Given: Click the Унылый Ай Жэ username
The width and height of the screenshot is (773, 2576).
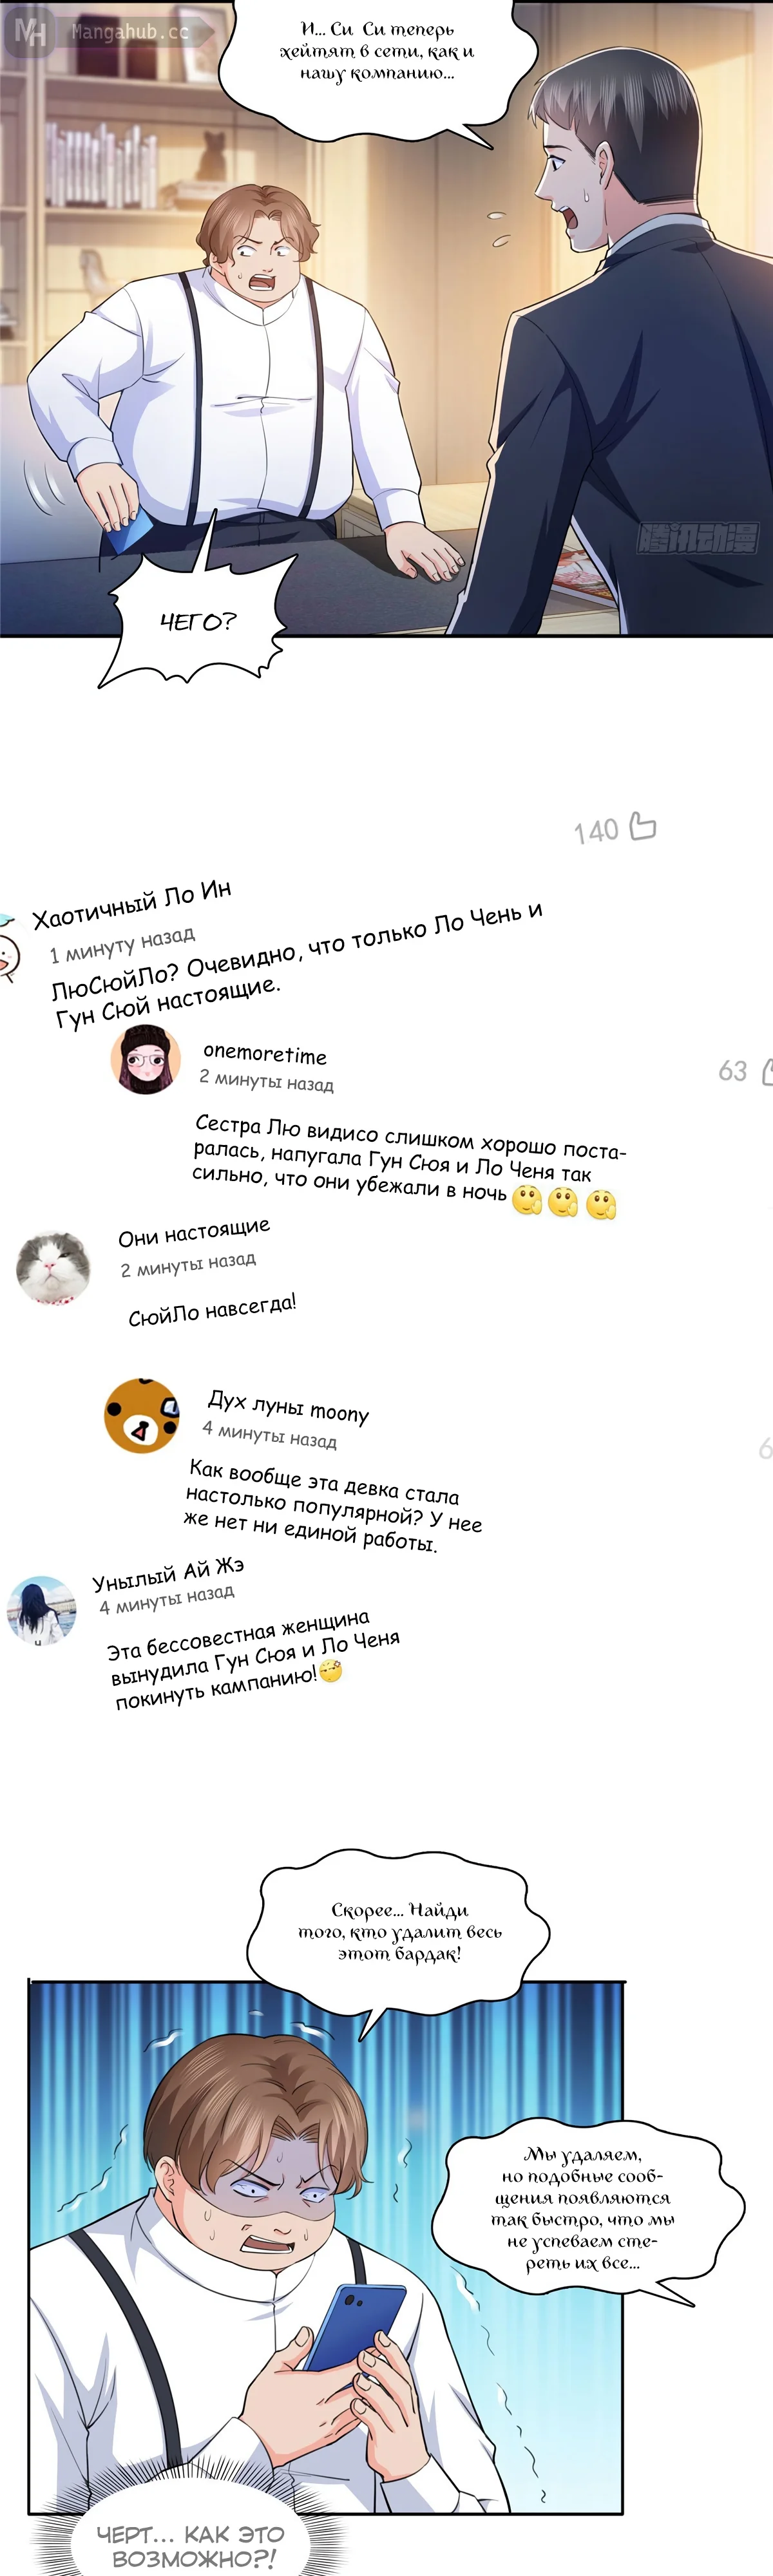Looking at the screenshot, I should [168, 1573].
